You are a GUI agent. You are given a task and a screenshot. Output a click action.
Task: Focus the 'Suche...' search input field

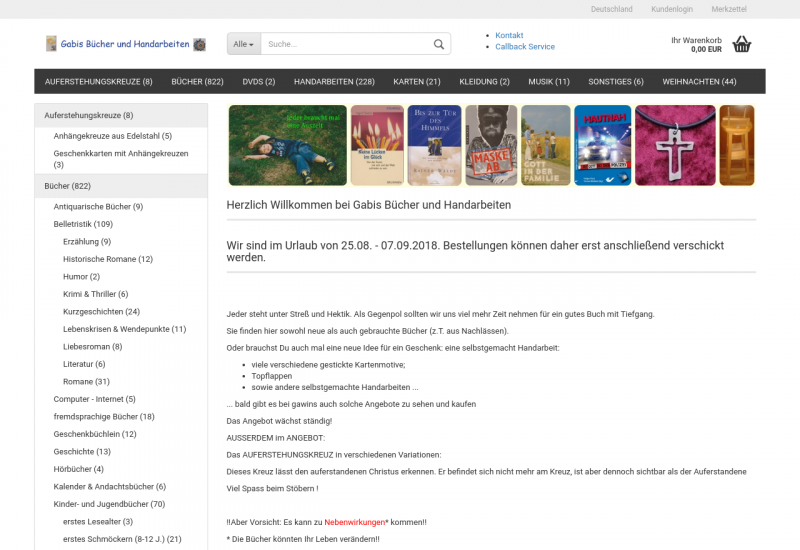pyautogui.click(x=345, y=44)
